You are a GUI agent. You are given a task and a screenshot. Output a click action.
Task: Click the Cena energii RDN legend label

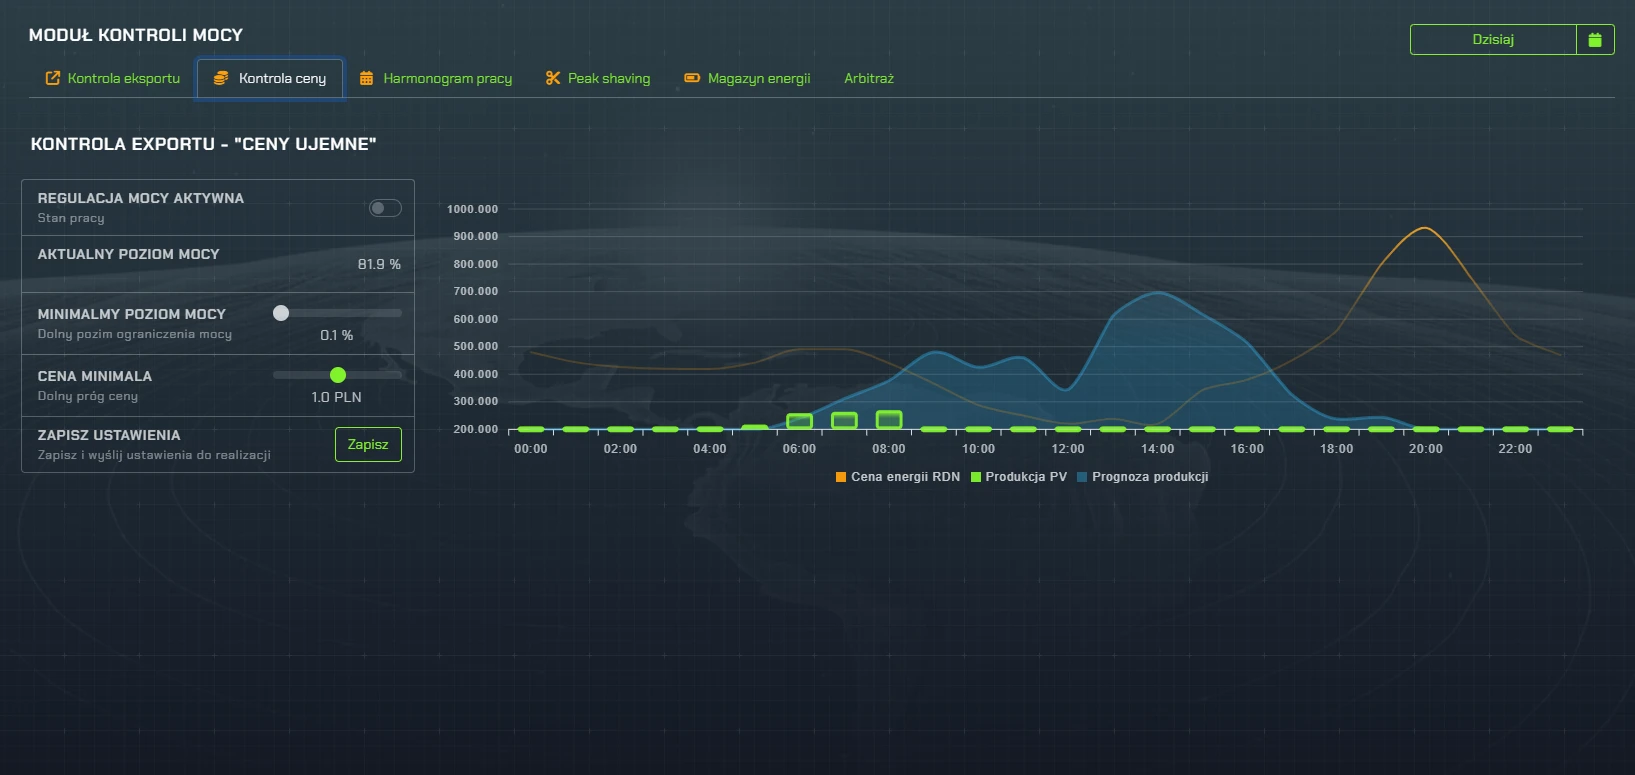tap(905, 477)
